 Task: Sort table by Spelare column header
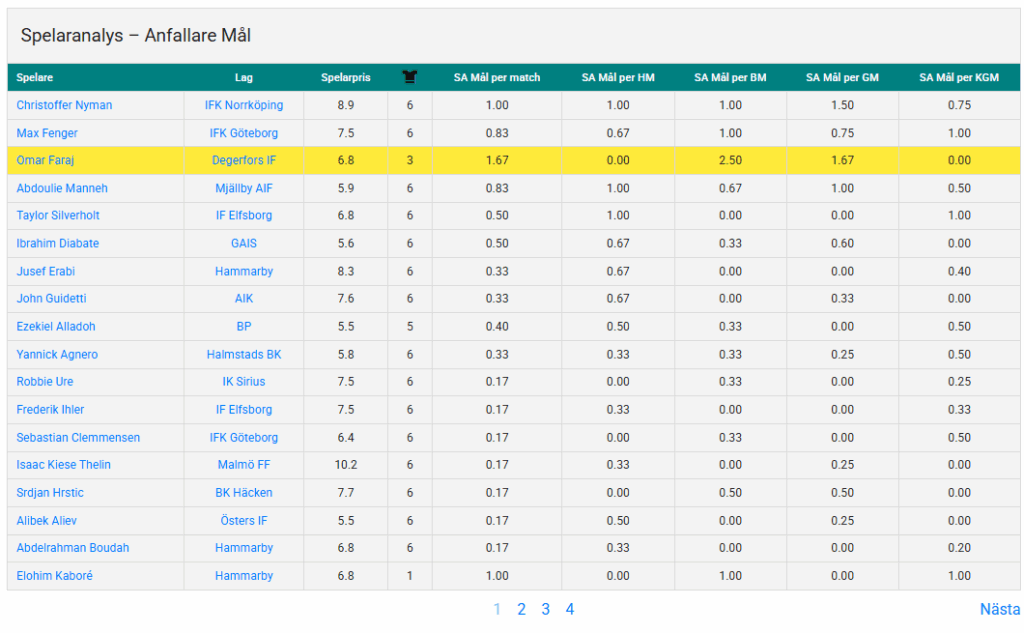point(35,77)
